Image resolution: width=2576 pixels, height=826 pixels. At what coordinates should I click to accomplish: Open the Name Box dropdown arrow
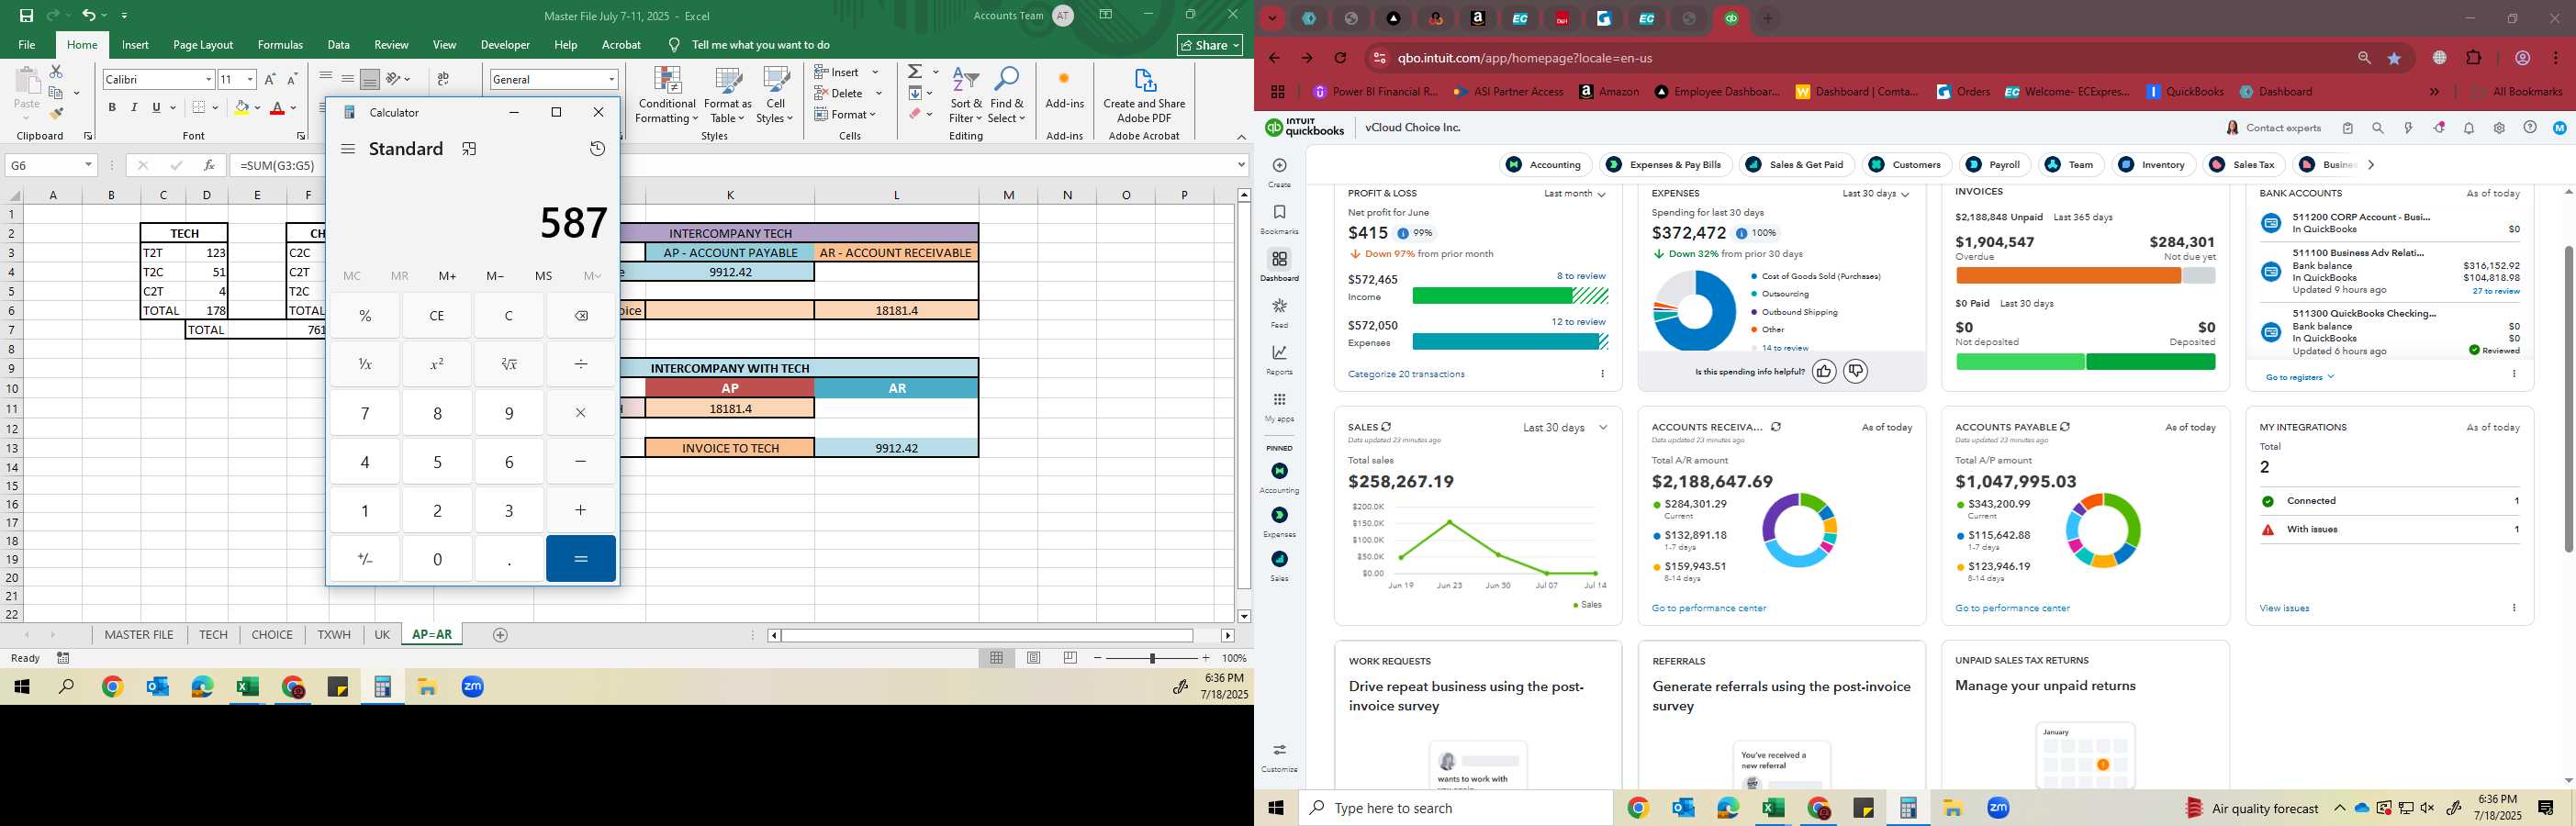pos(88,165)
